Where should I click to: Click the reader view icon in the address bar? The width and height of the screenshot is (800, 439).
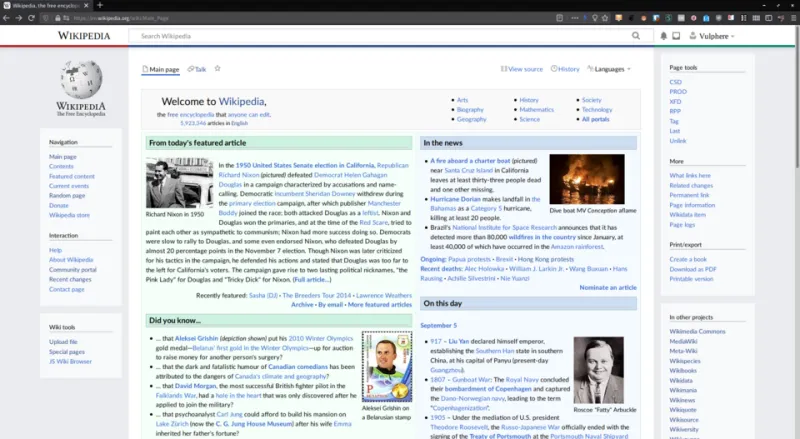click(x=560, y=18)
